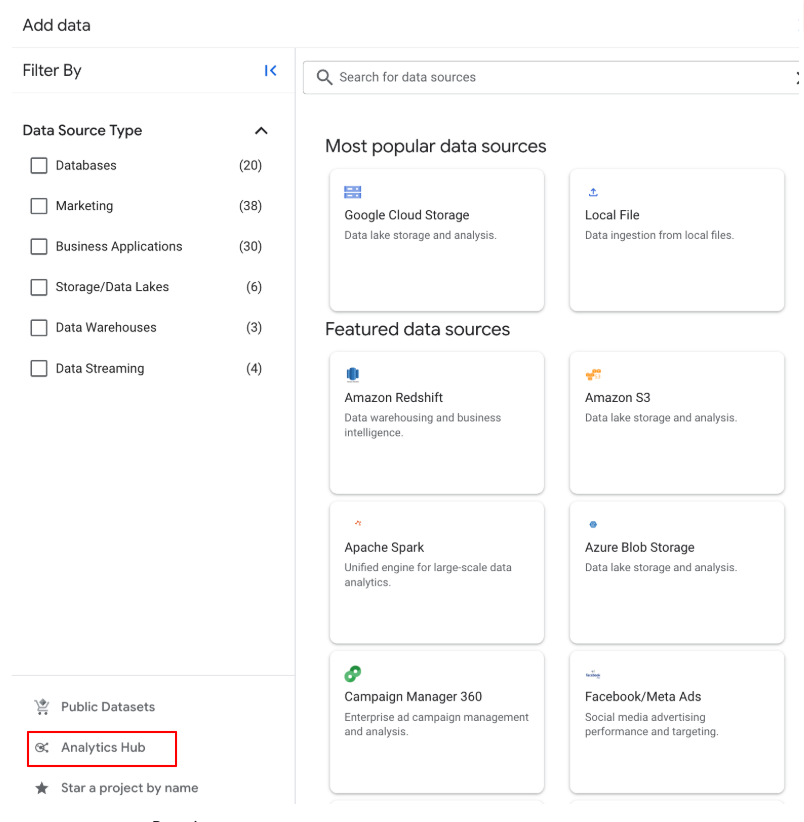Click the Marketing count (38)
804x822 pixels.
250,206
